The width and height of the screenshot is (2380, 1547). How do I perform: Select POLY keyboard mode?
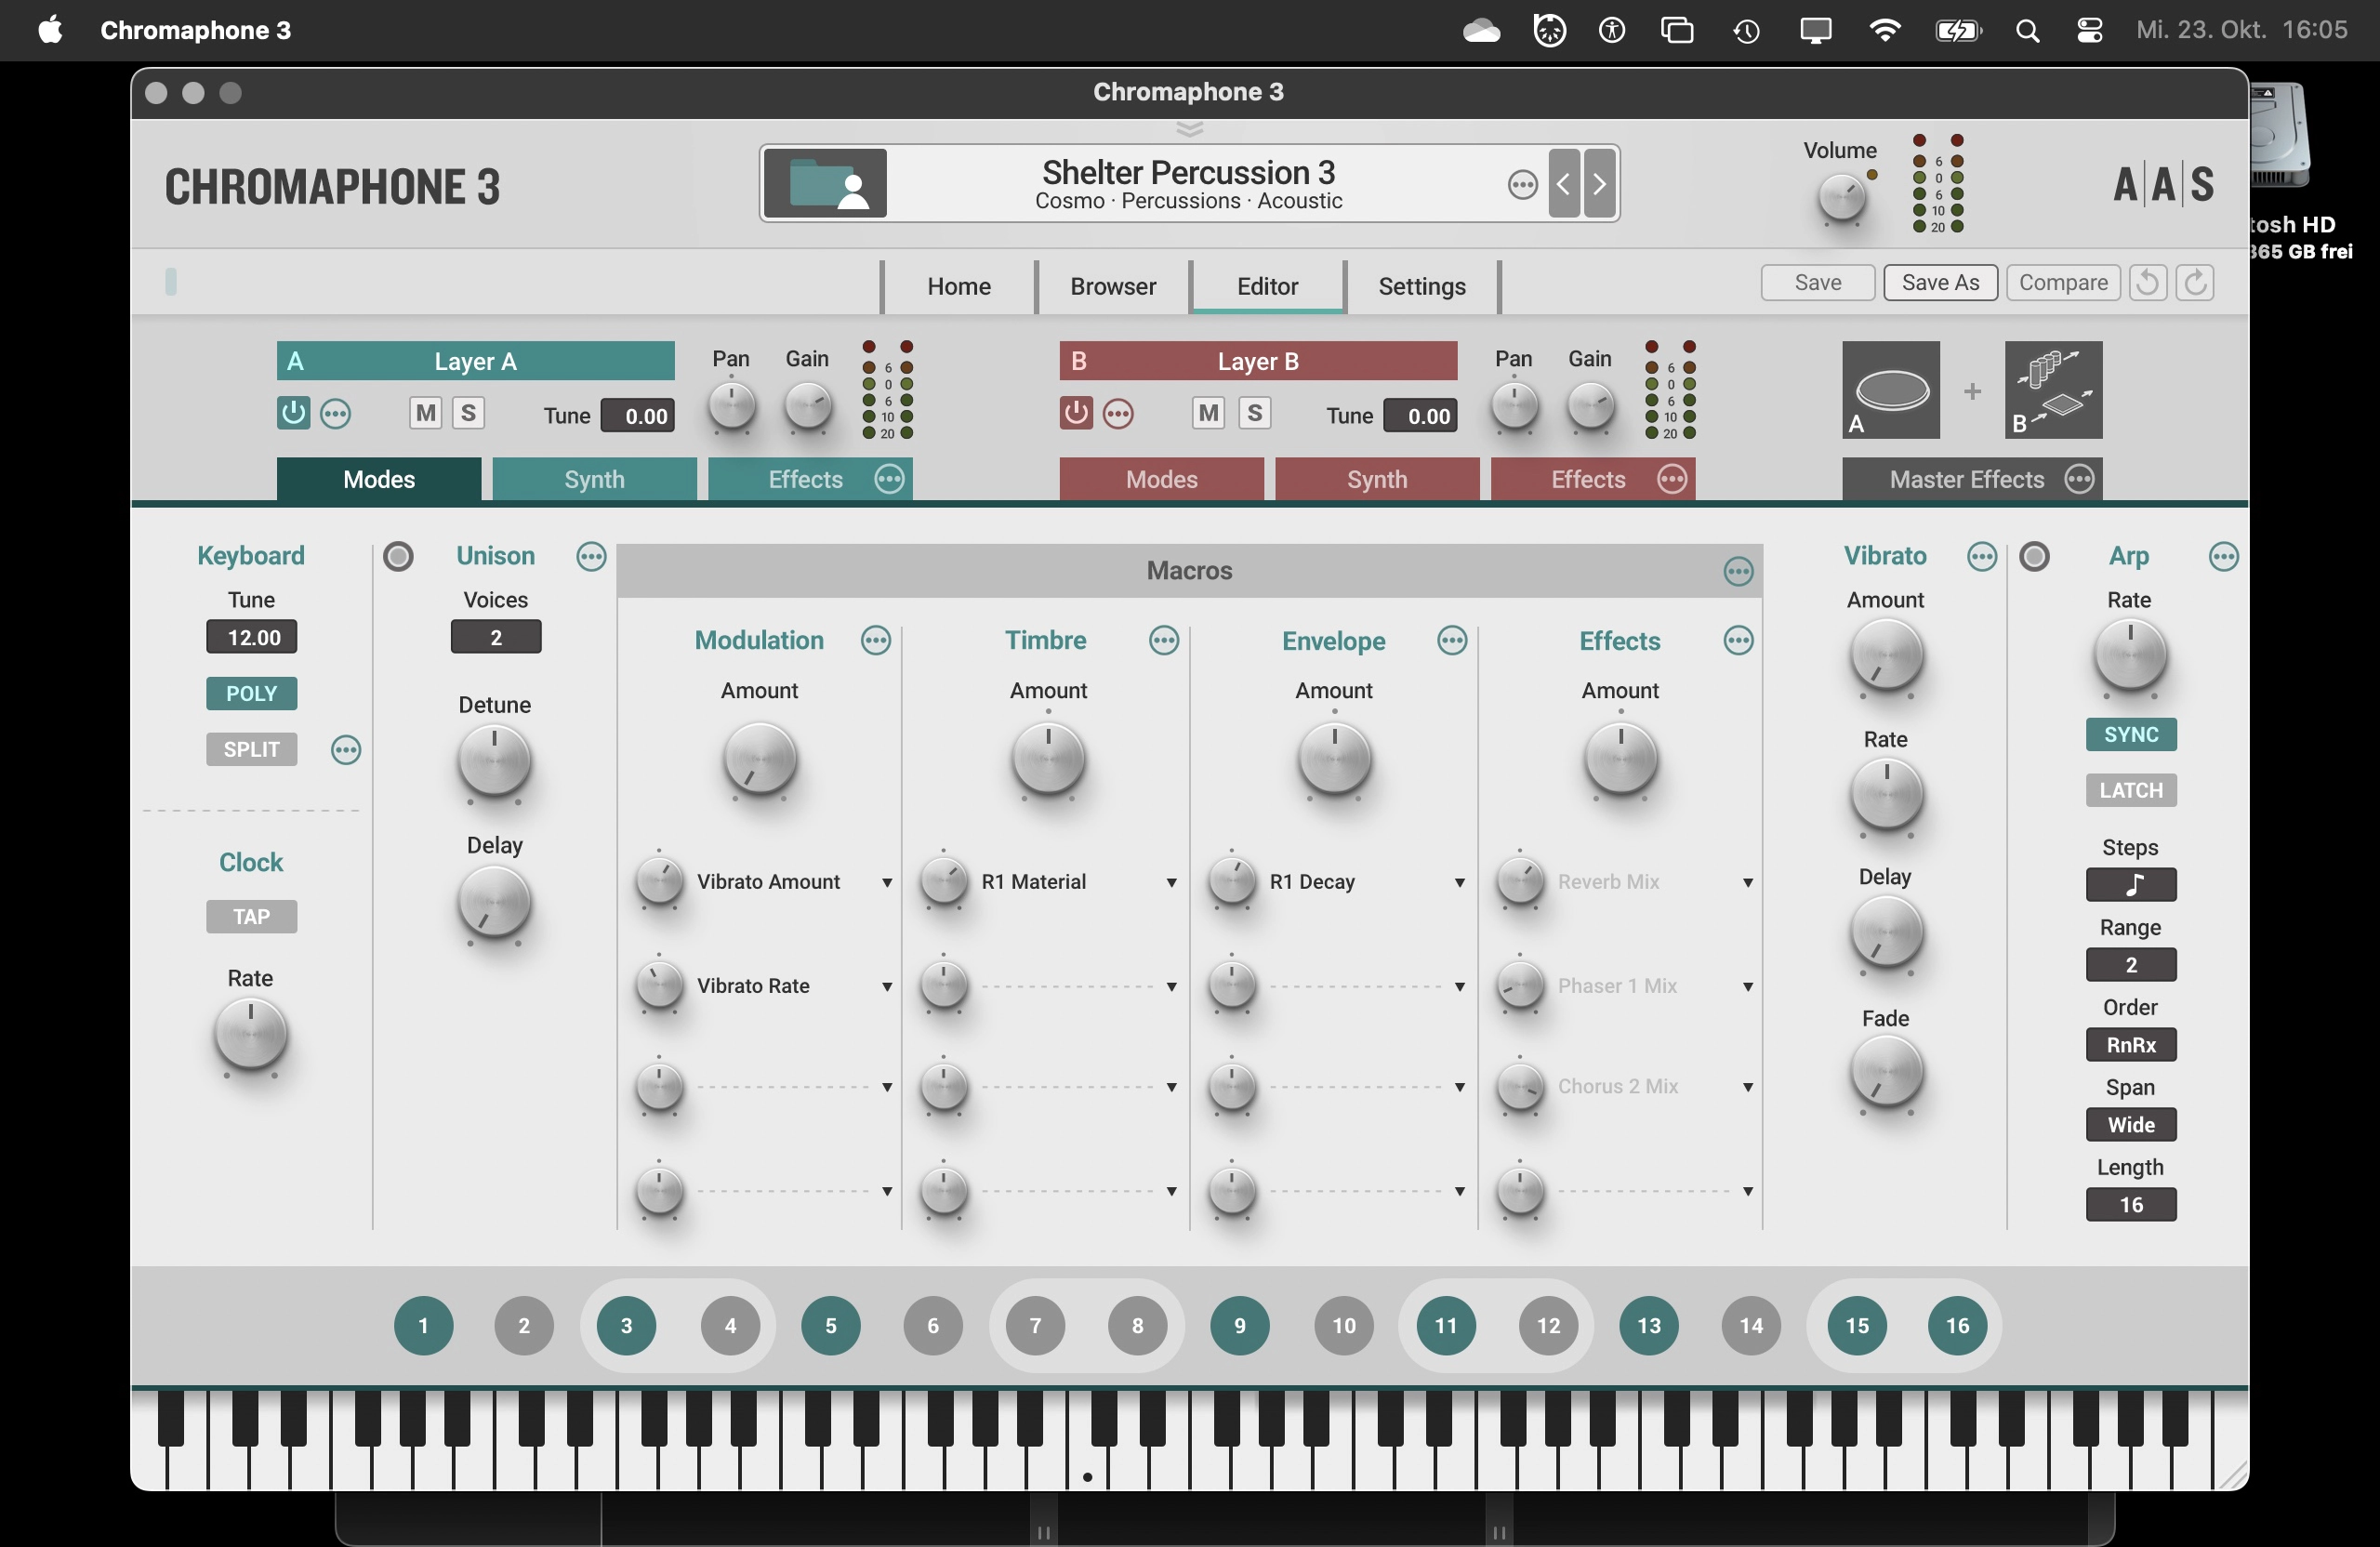(251, 694)
